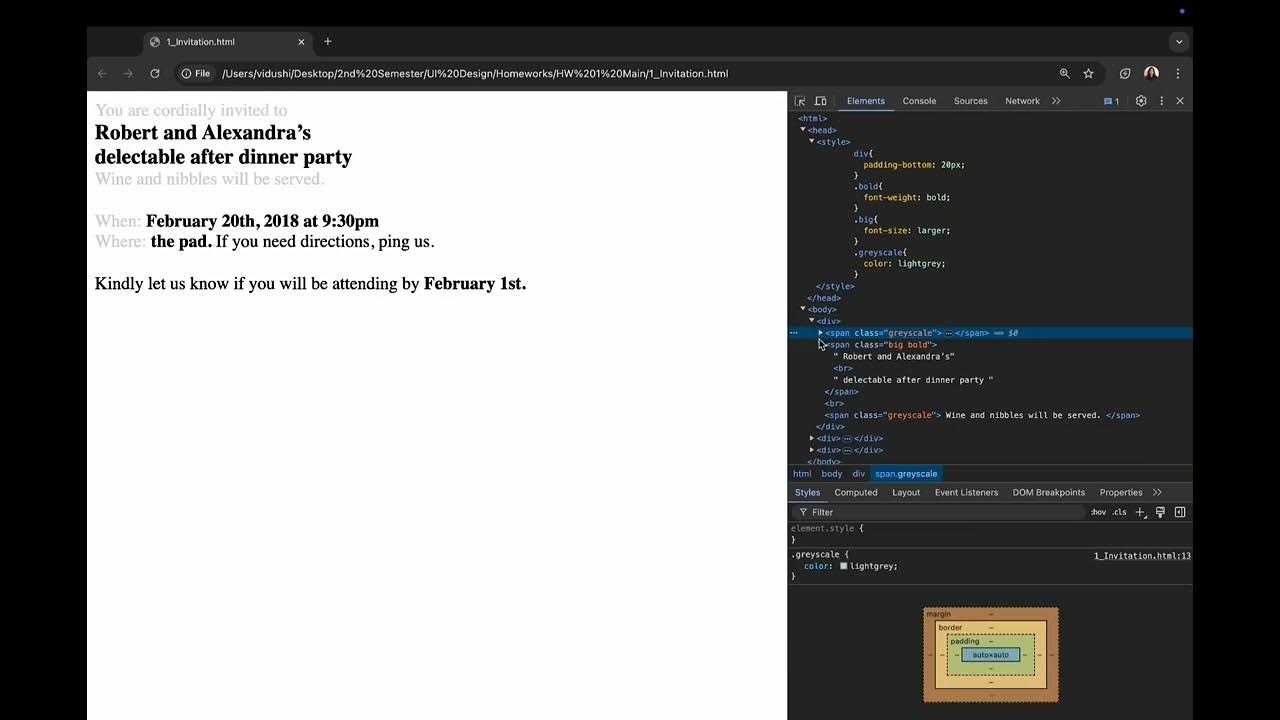This screenshot has width=1280, height=720.
Task: Open the Chrome profile avatar
Action: point(1151,73)
